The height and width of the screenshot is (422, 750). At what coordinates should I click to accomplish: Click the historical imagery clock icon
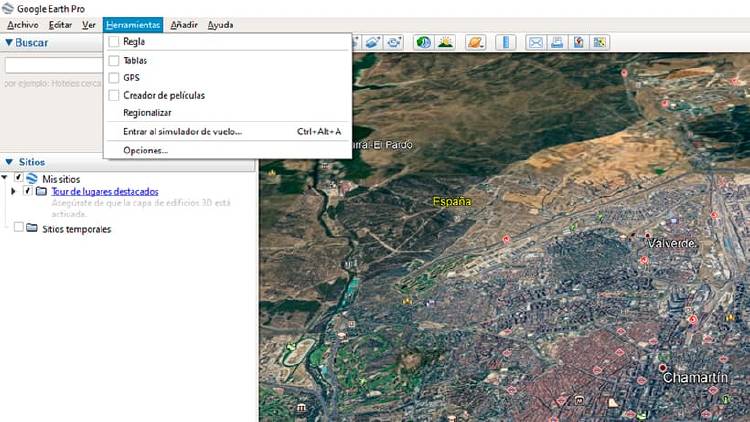[x=423, y=42]
